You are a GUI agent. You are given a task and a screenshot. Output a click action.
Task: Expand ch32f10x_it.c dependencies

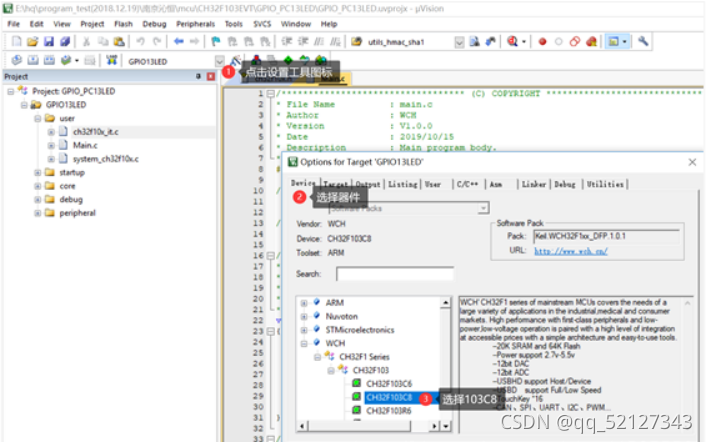coord(51,132)
